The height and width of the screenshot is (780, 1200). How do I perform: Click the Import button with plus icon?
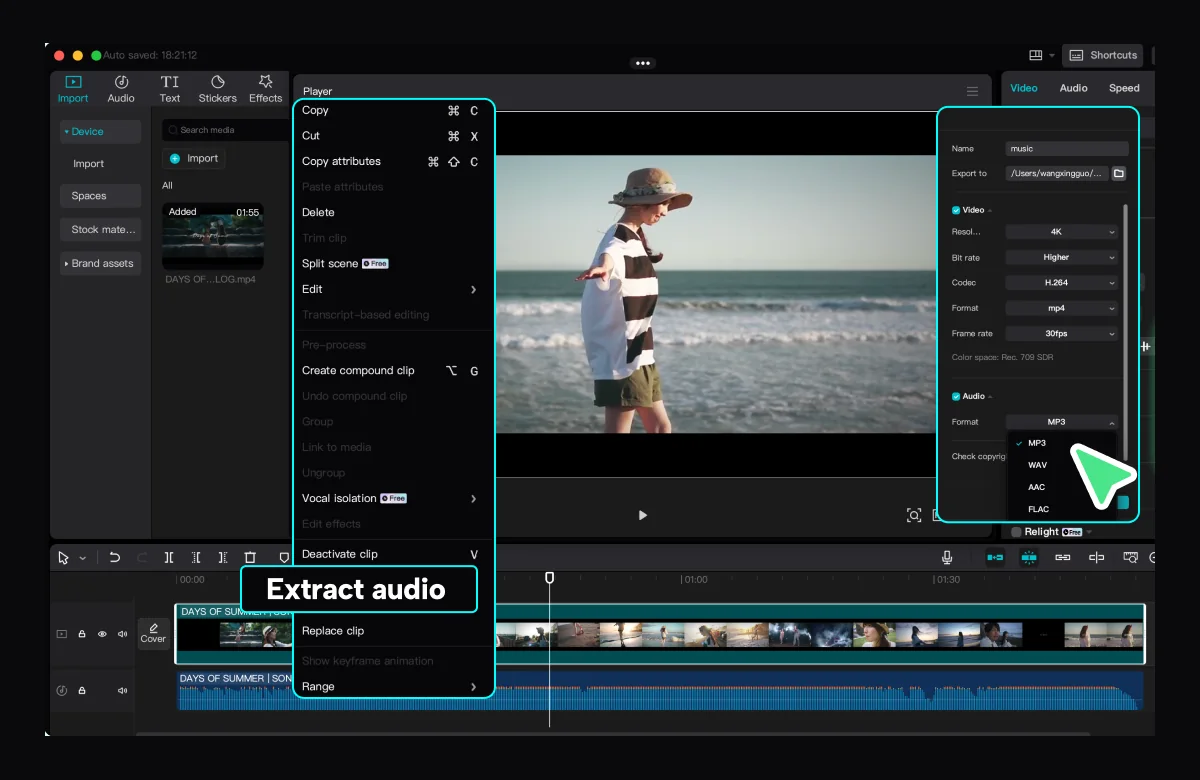click(194, 158)
